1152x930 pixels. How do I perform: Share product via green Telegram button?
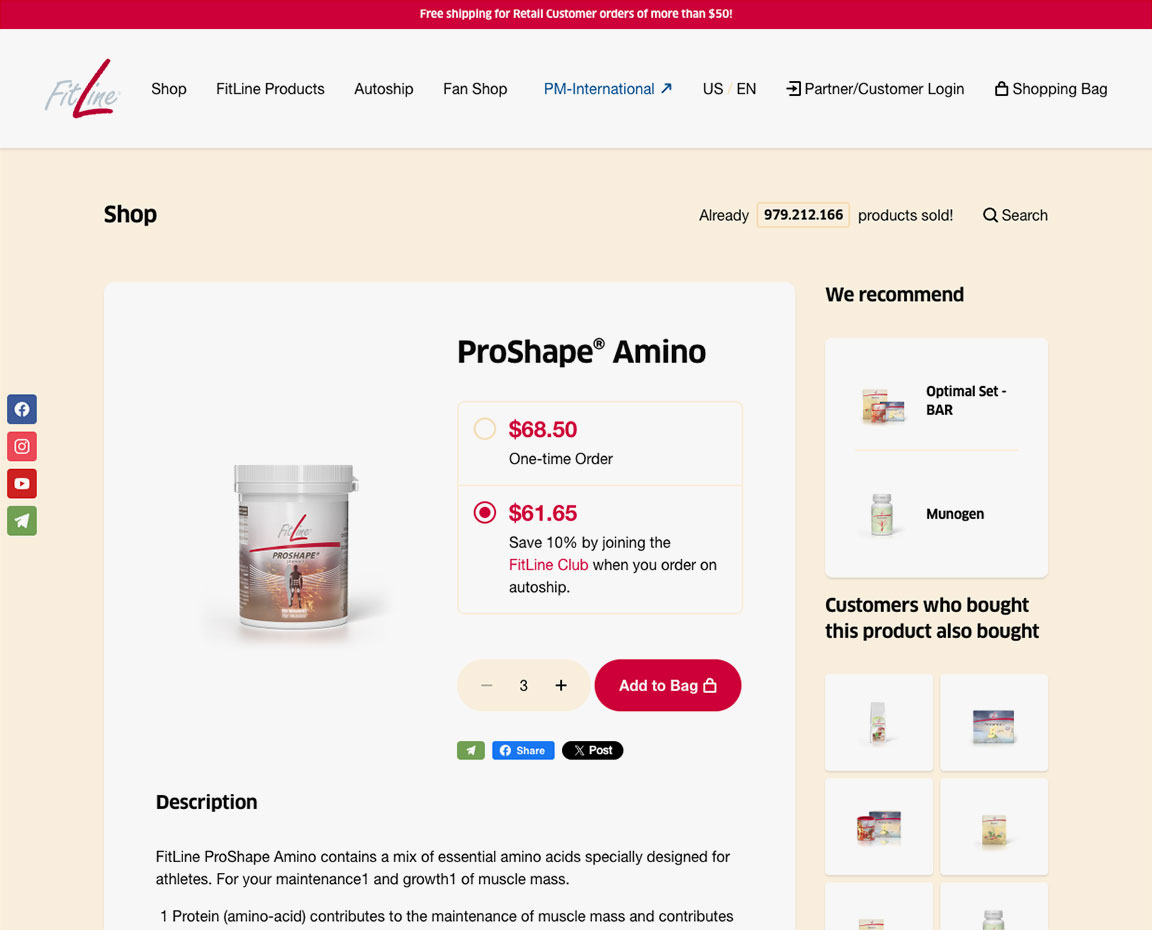(x=471, y=750)
